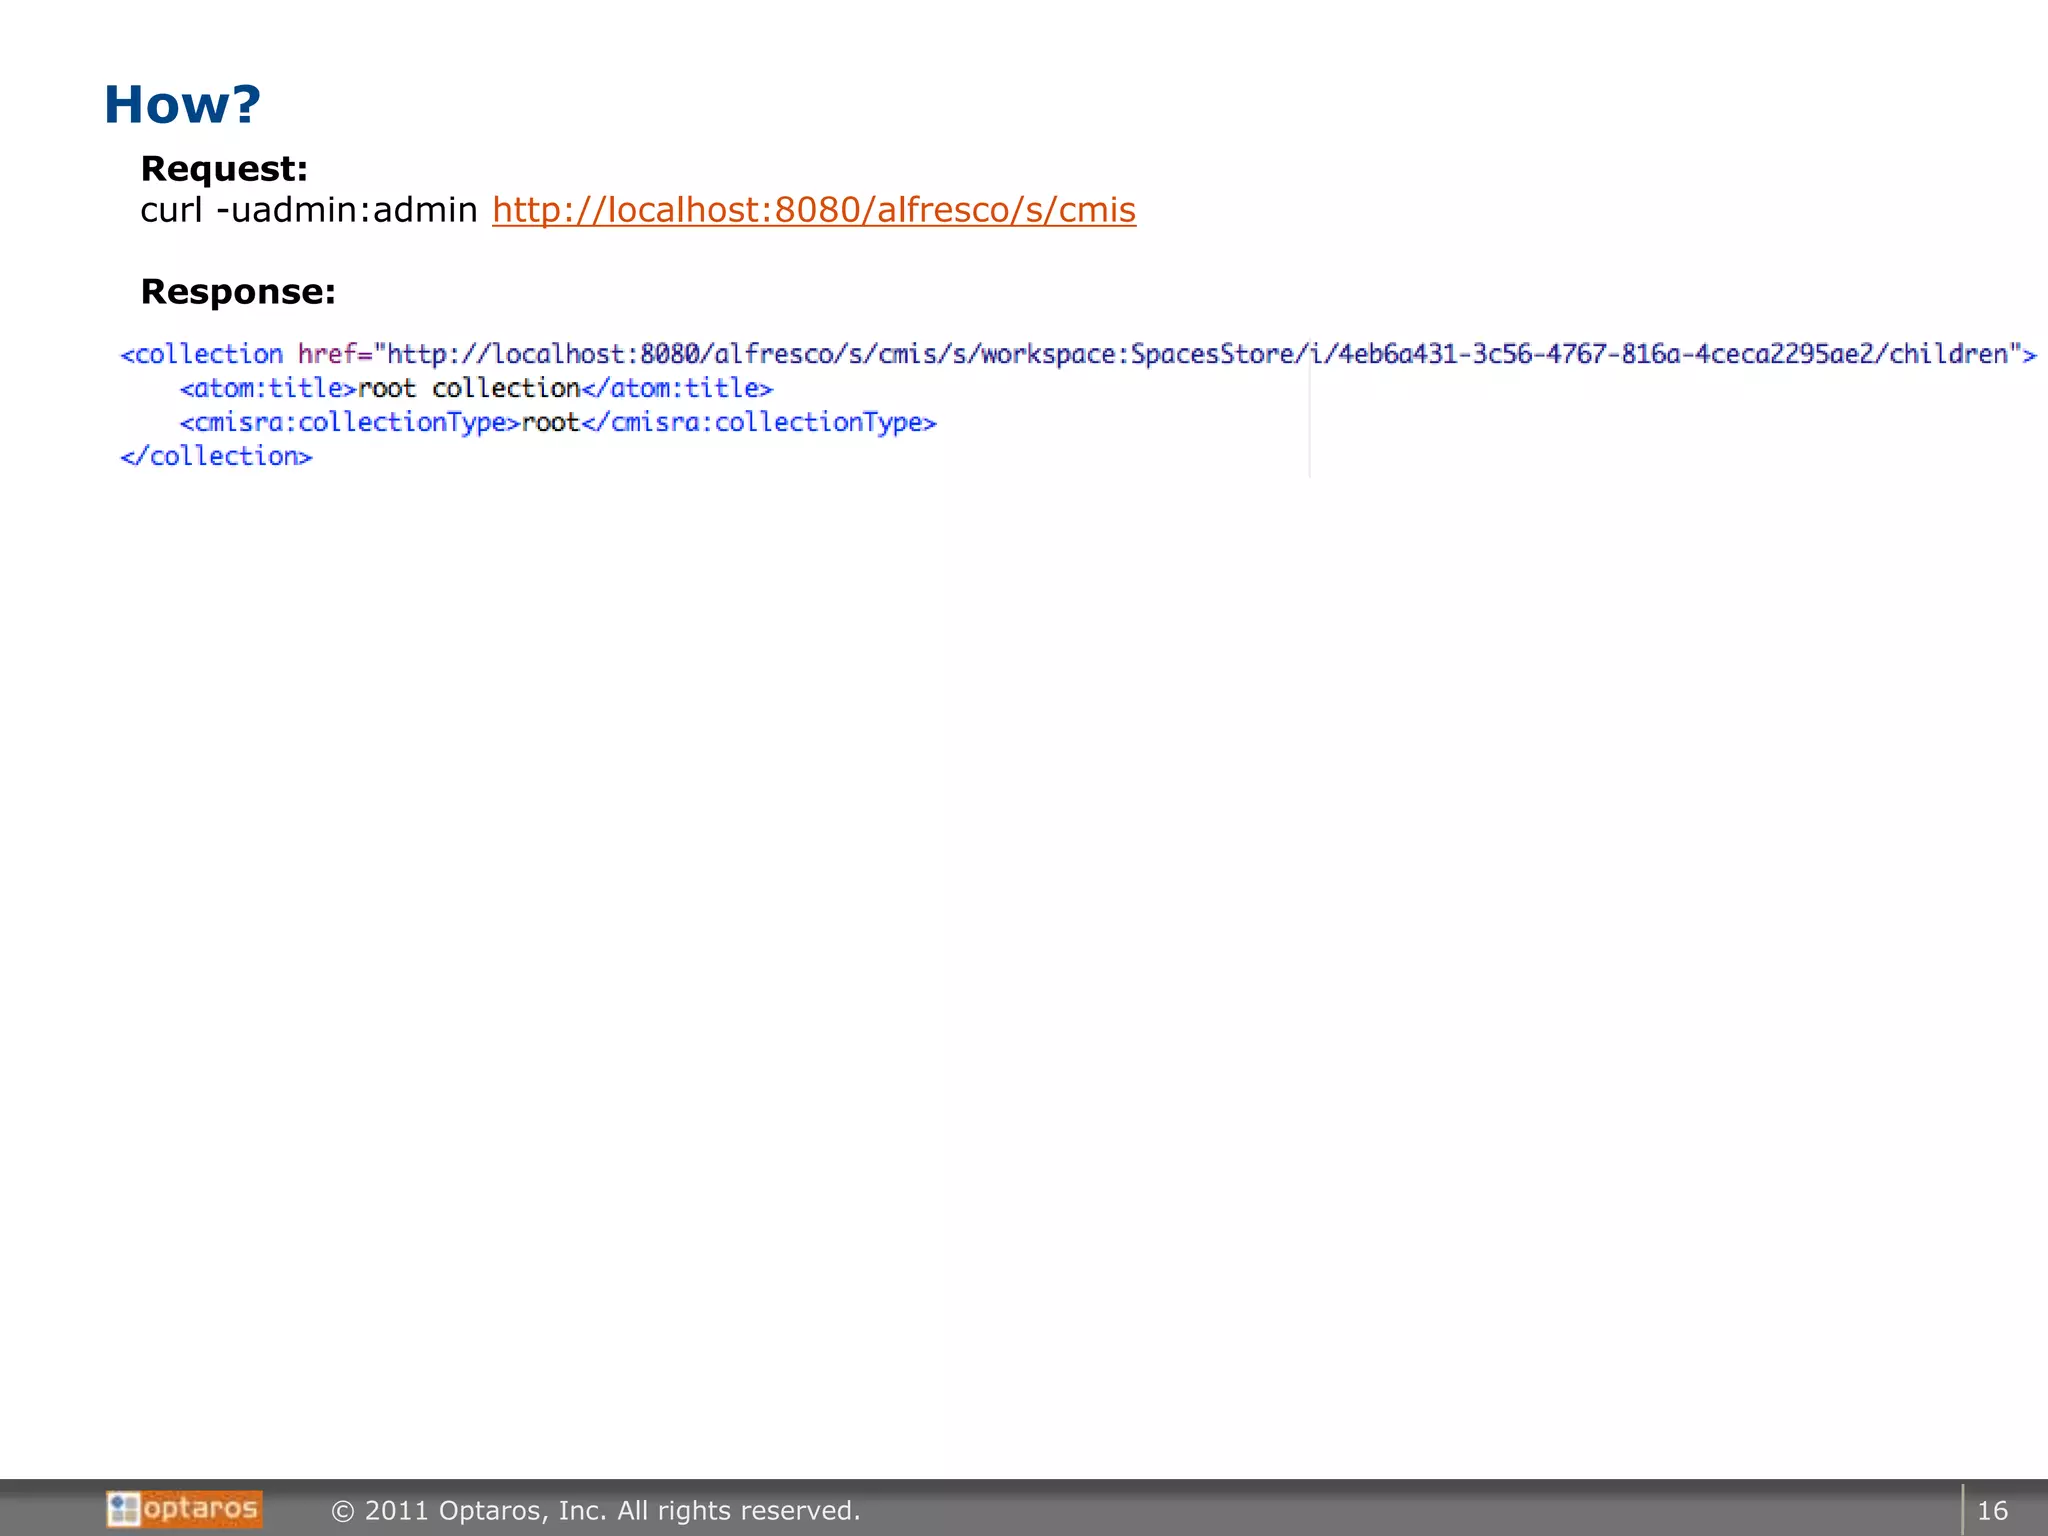This screenshot has height=1536, width=2048.
Task: Click the Optaros logo grid icon
Action: point(124,1509)
